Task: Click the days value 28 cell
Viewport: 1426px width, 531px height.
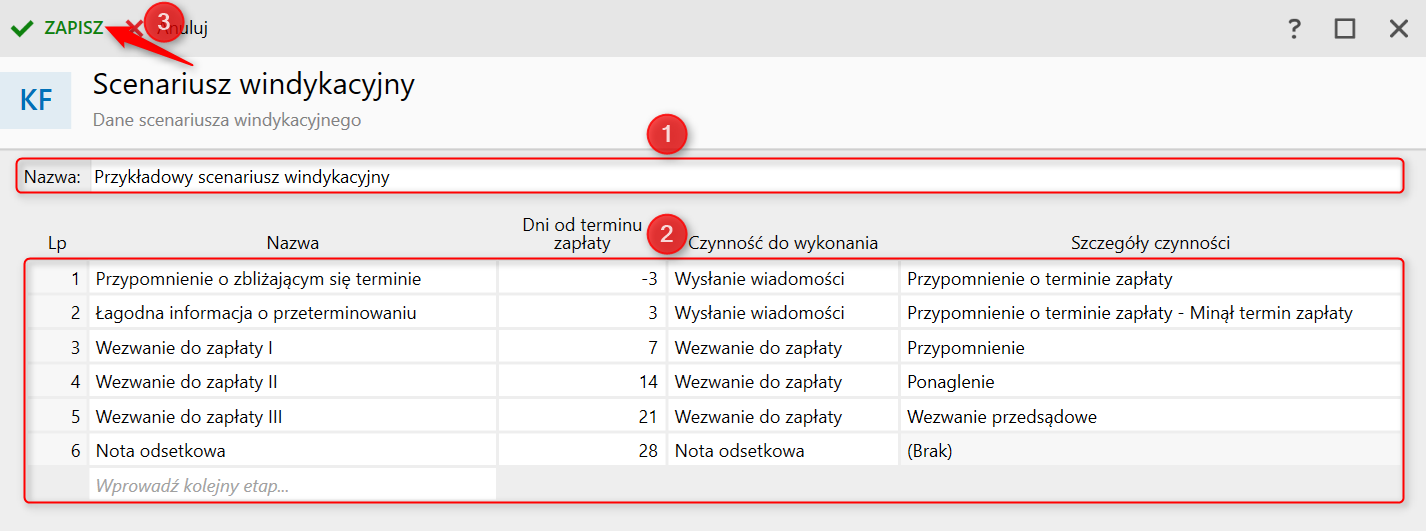Action: point(582,451)
